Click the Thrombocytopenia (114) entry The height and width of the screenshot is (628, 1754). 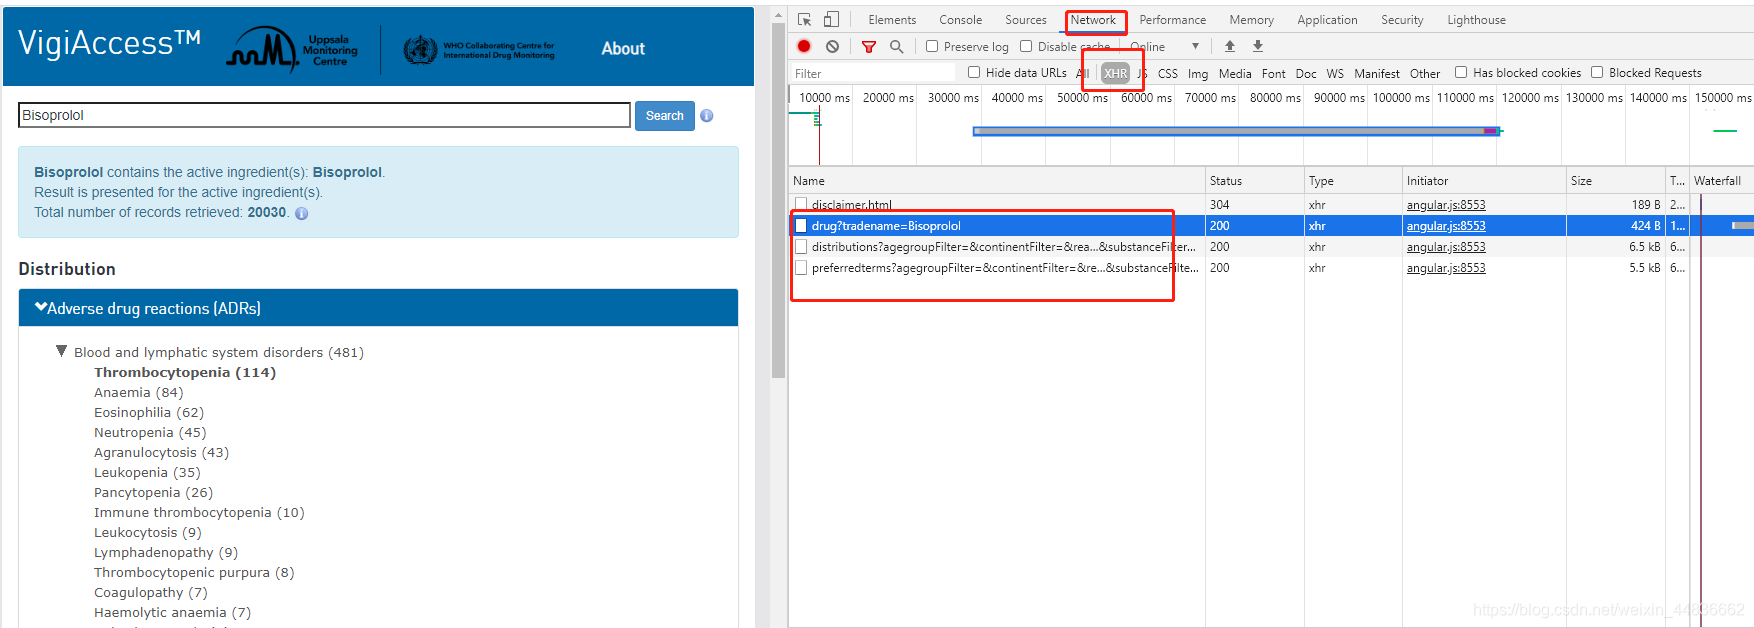coord(185,372)
